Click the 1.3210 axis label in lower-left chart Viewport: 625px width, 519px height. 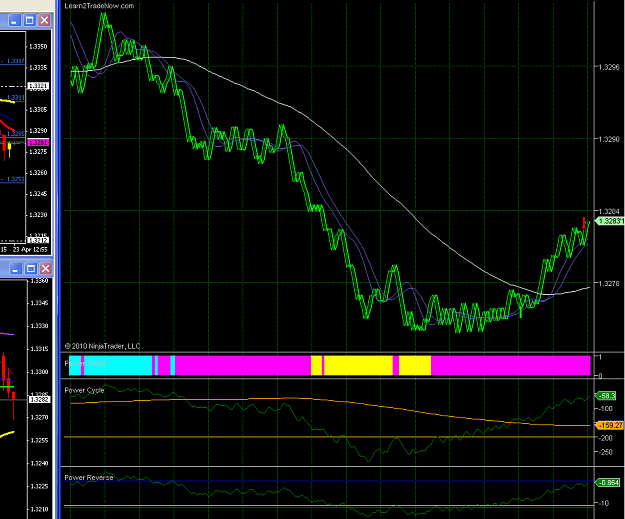pyautogui.click(x=40, y=509)
